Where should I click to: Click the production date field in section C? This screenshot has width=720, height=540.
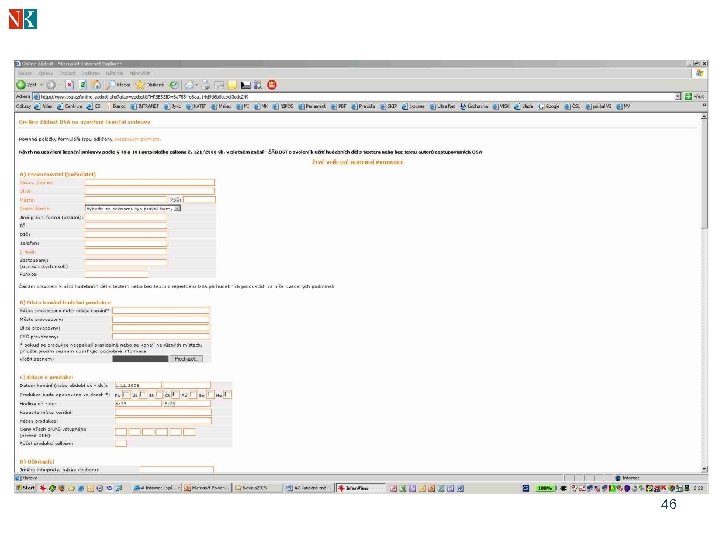point(138,385)
